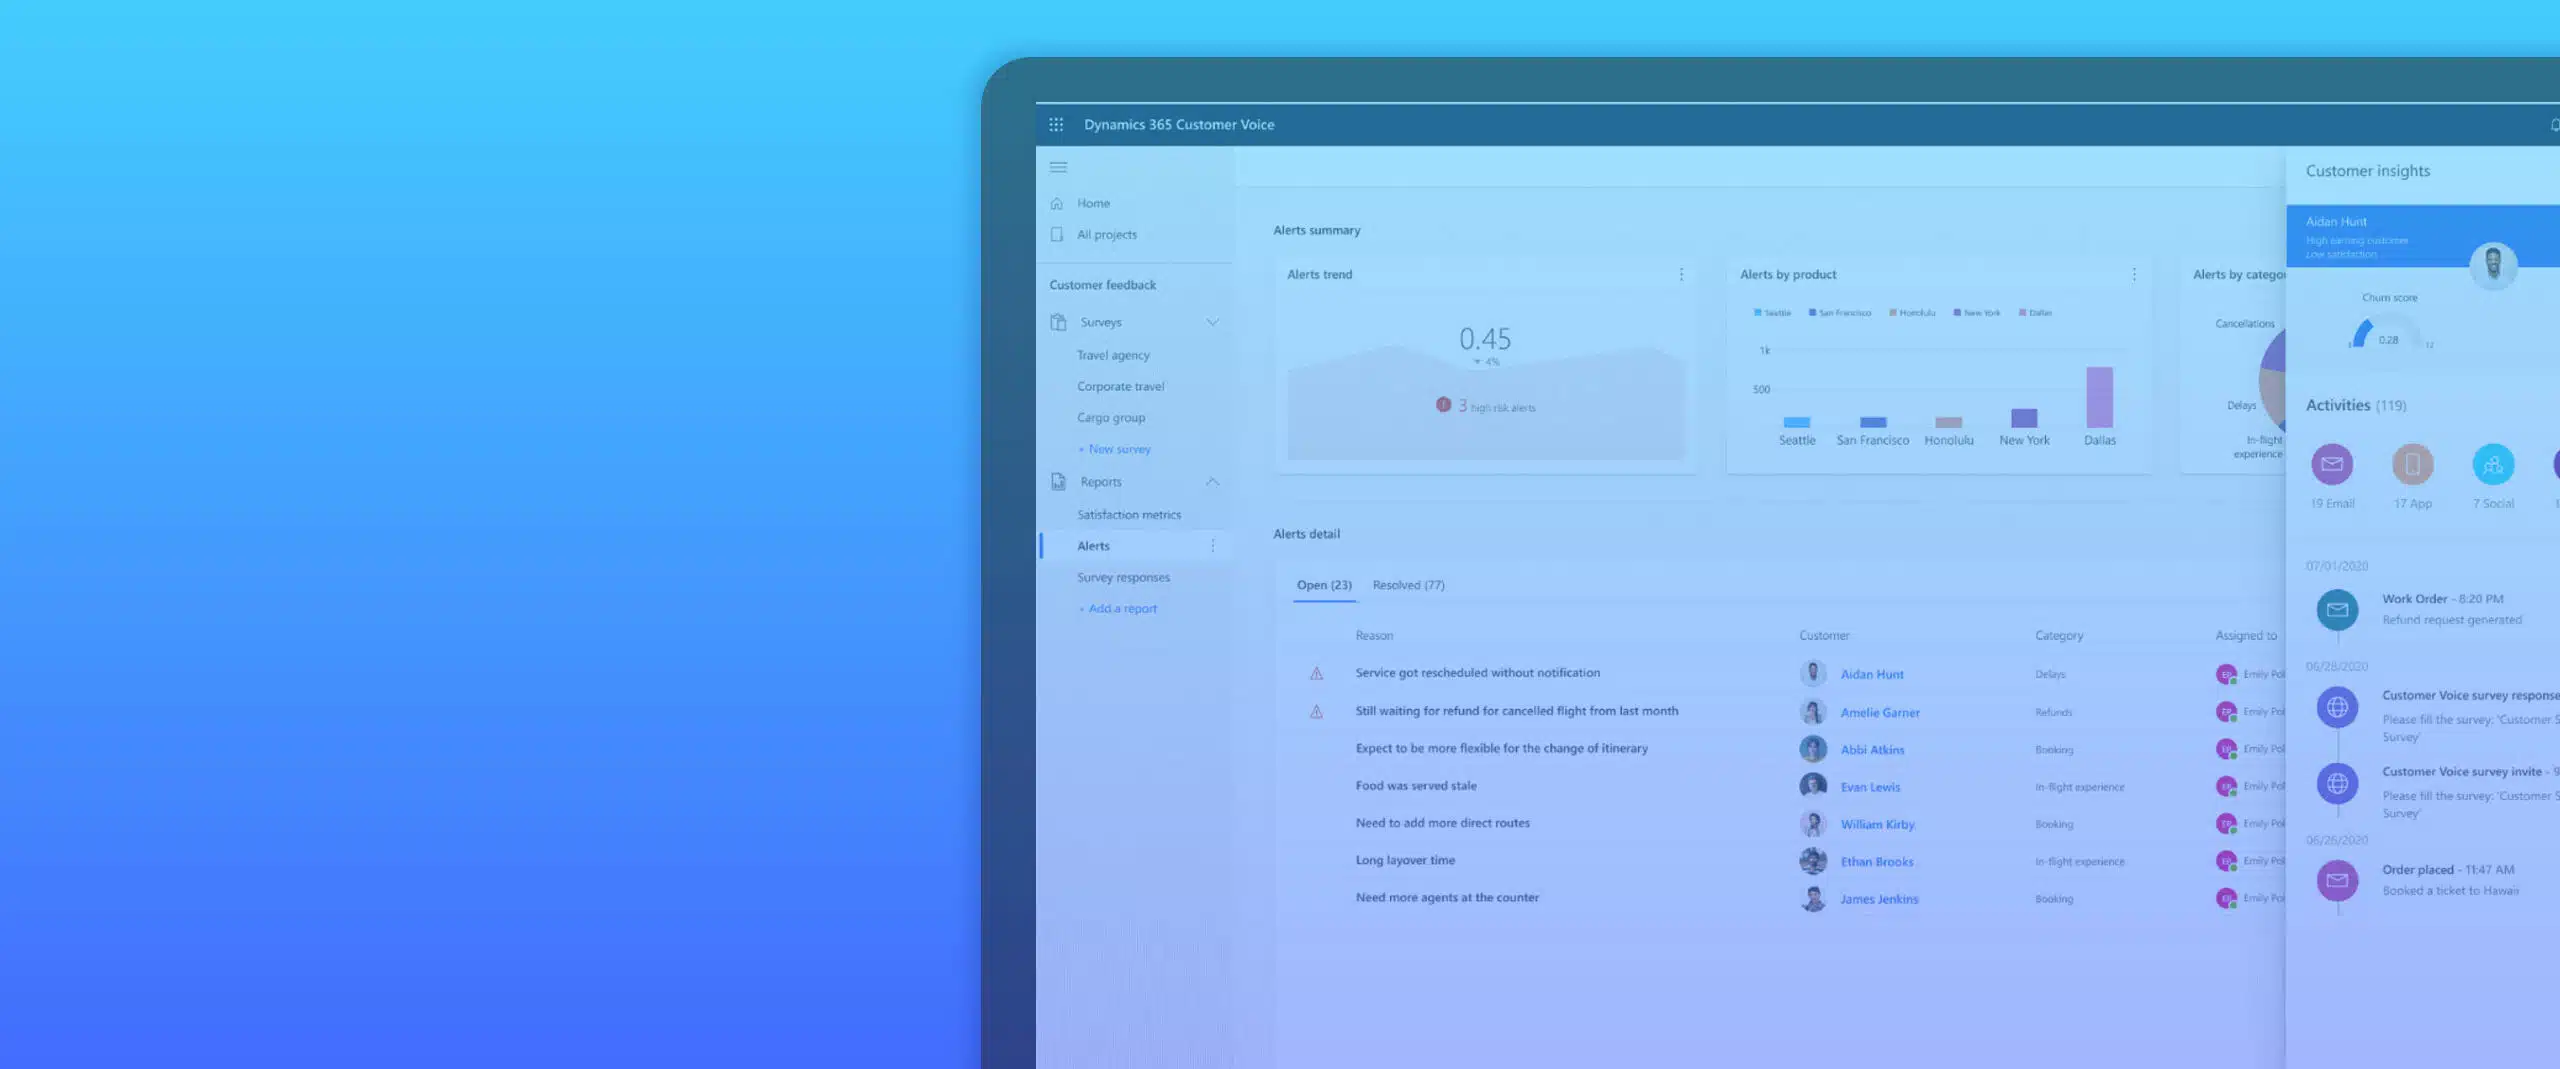Click the New survey link

click(1118, 450)
